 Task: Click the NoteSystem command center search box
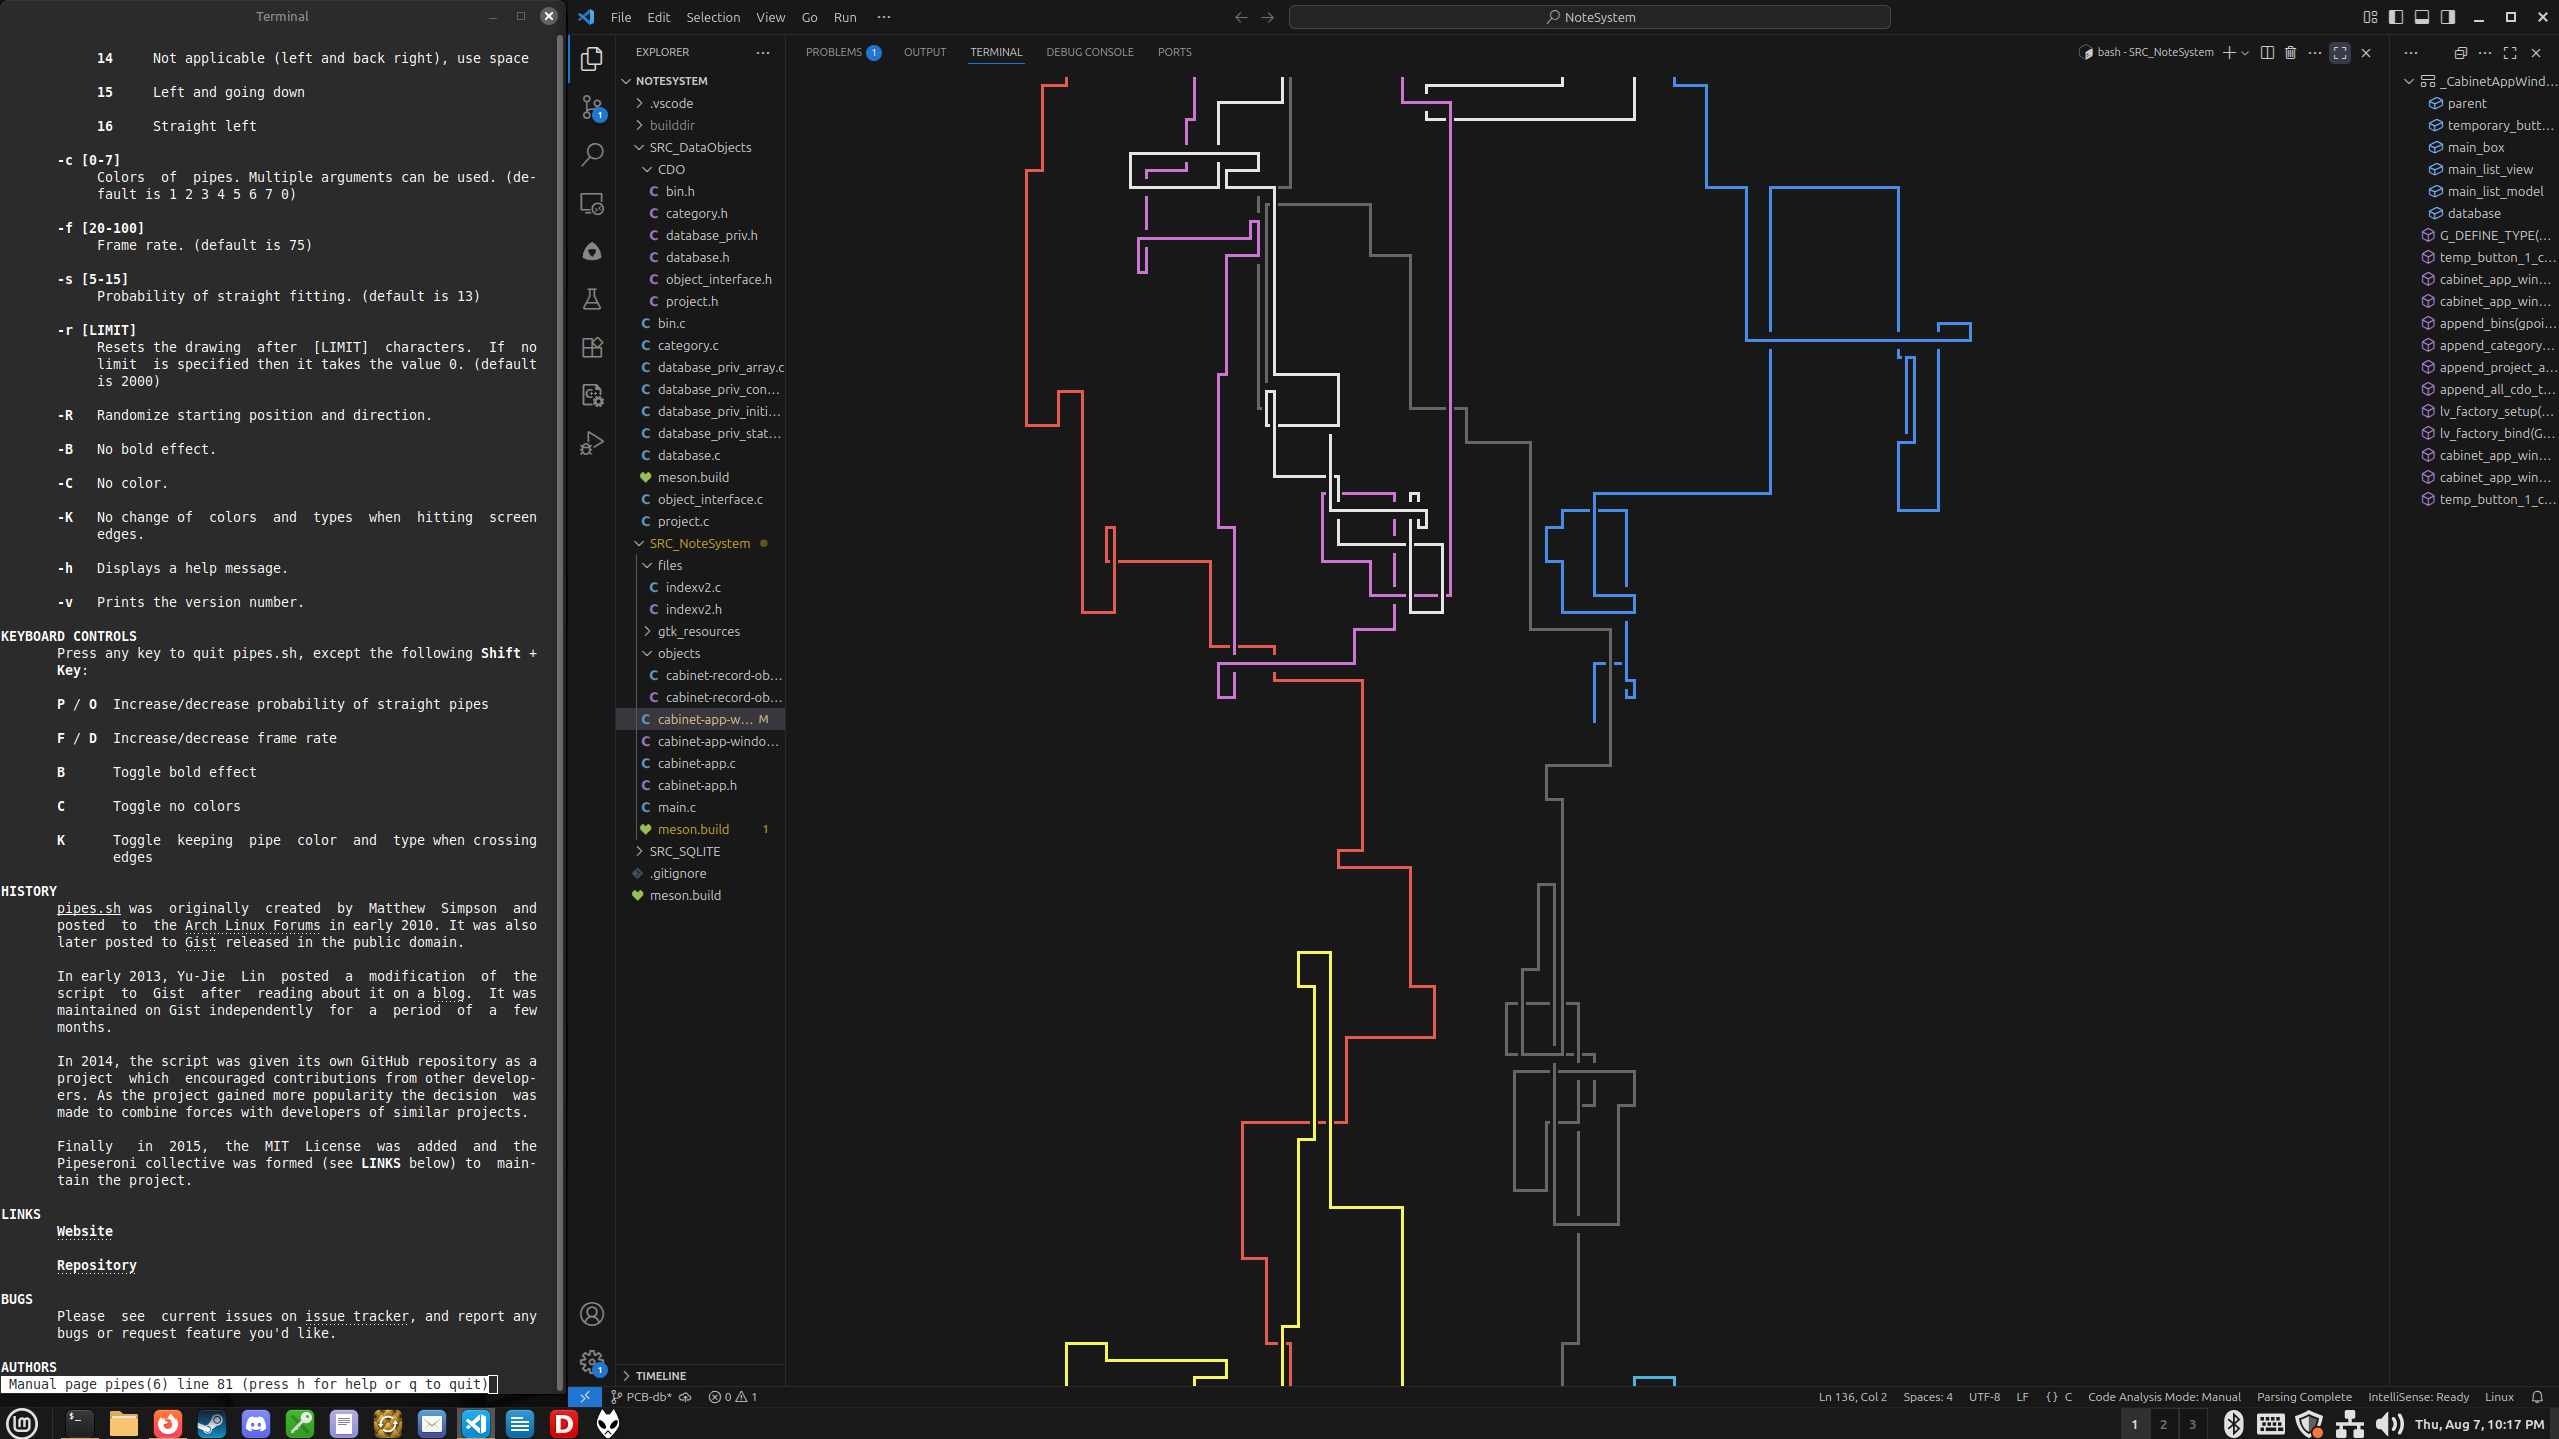tap(1589, 17)
